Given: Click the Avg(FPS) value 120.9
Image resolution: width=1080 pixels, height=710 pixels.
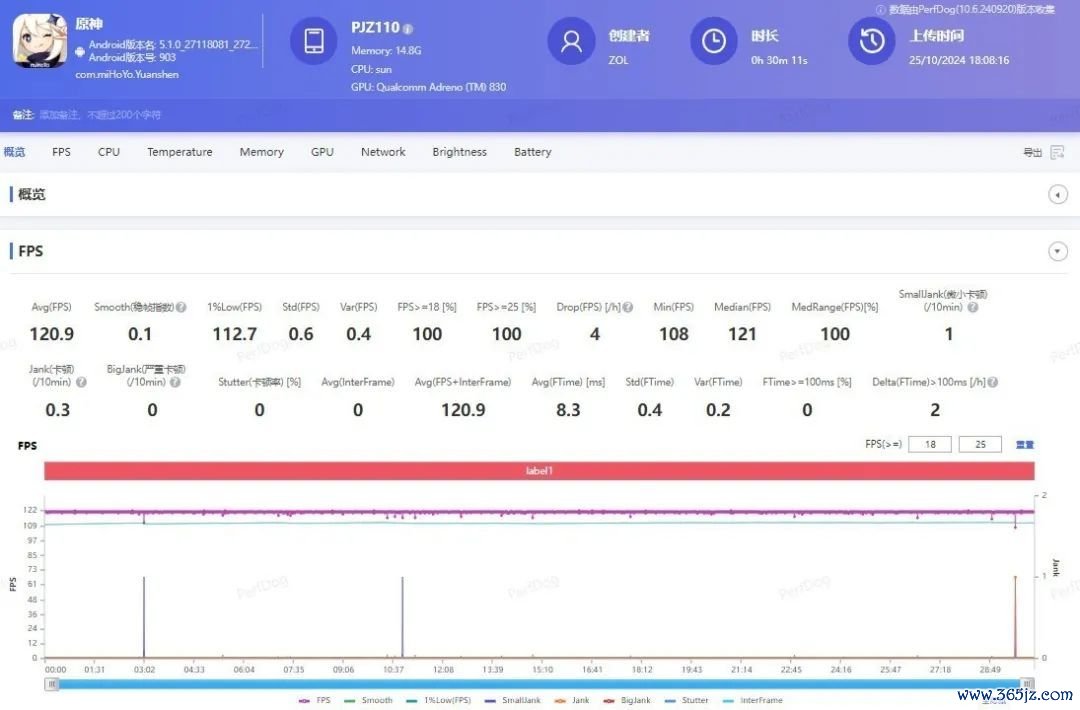Looking at the screenshot, I should pos(52,334).
